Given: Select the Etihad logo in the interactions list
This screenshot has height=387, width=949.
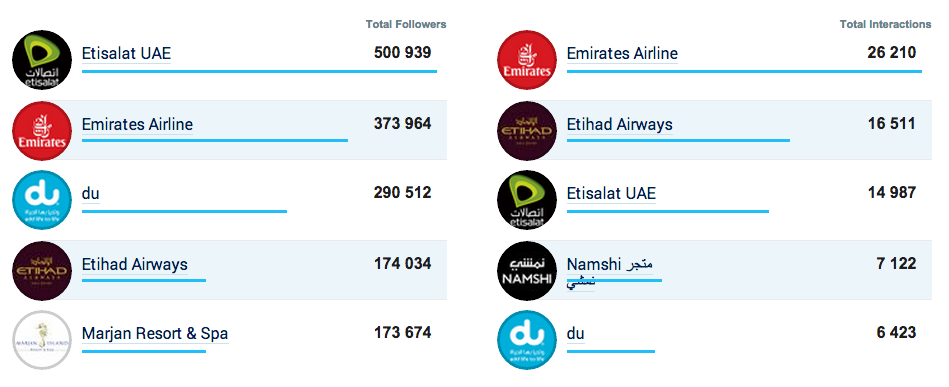Looking at the screenshot, I should tap(527, 131).
